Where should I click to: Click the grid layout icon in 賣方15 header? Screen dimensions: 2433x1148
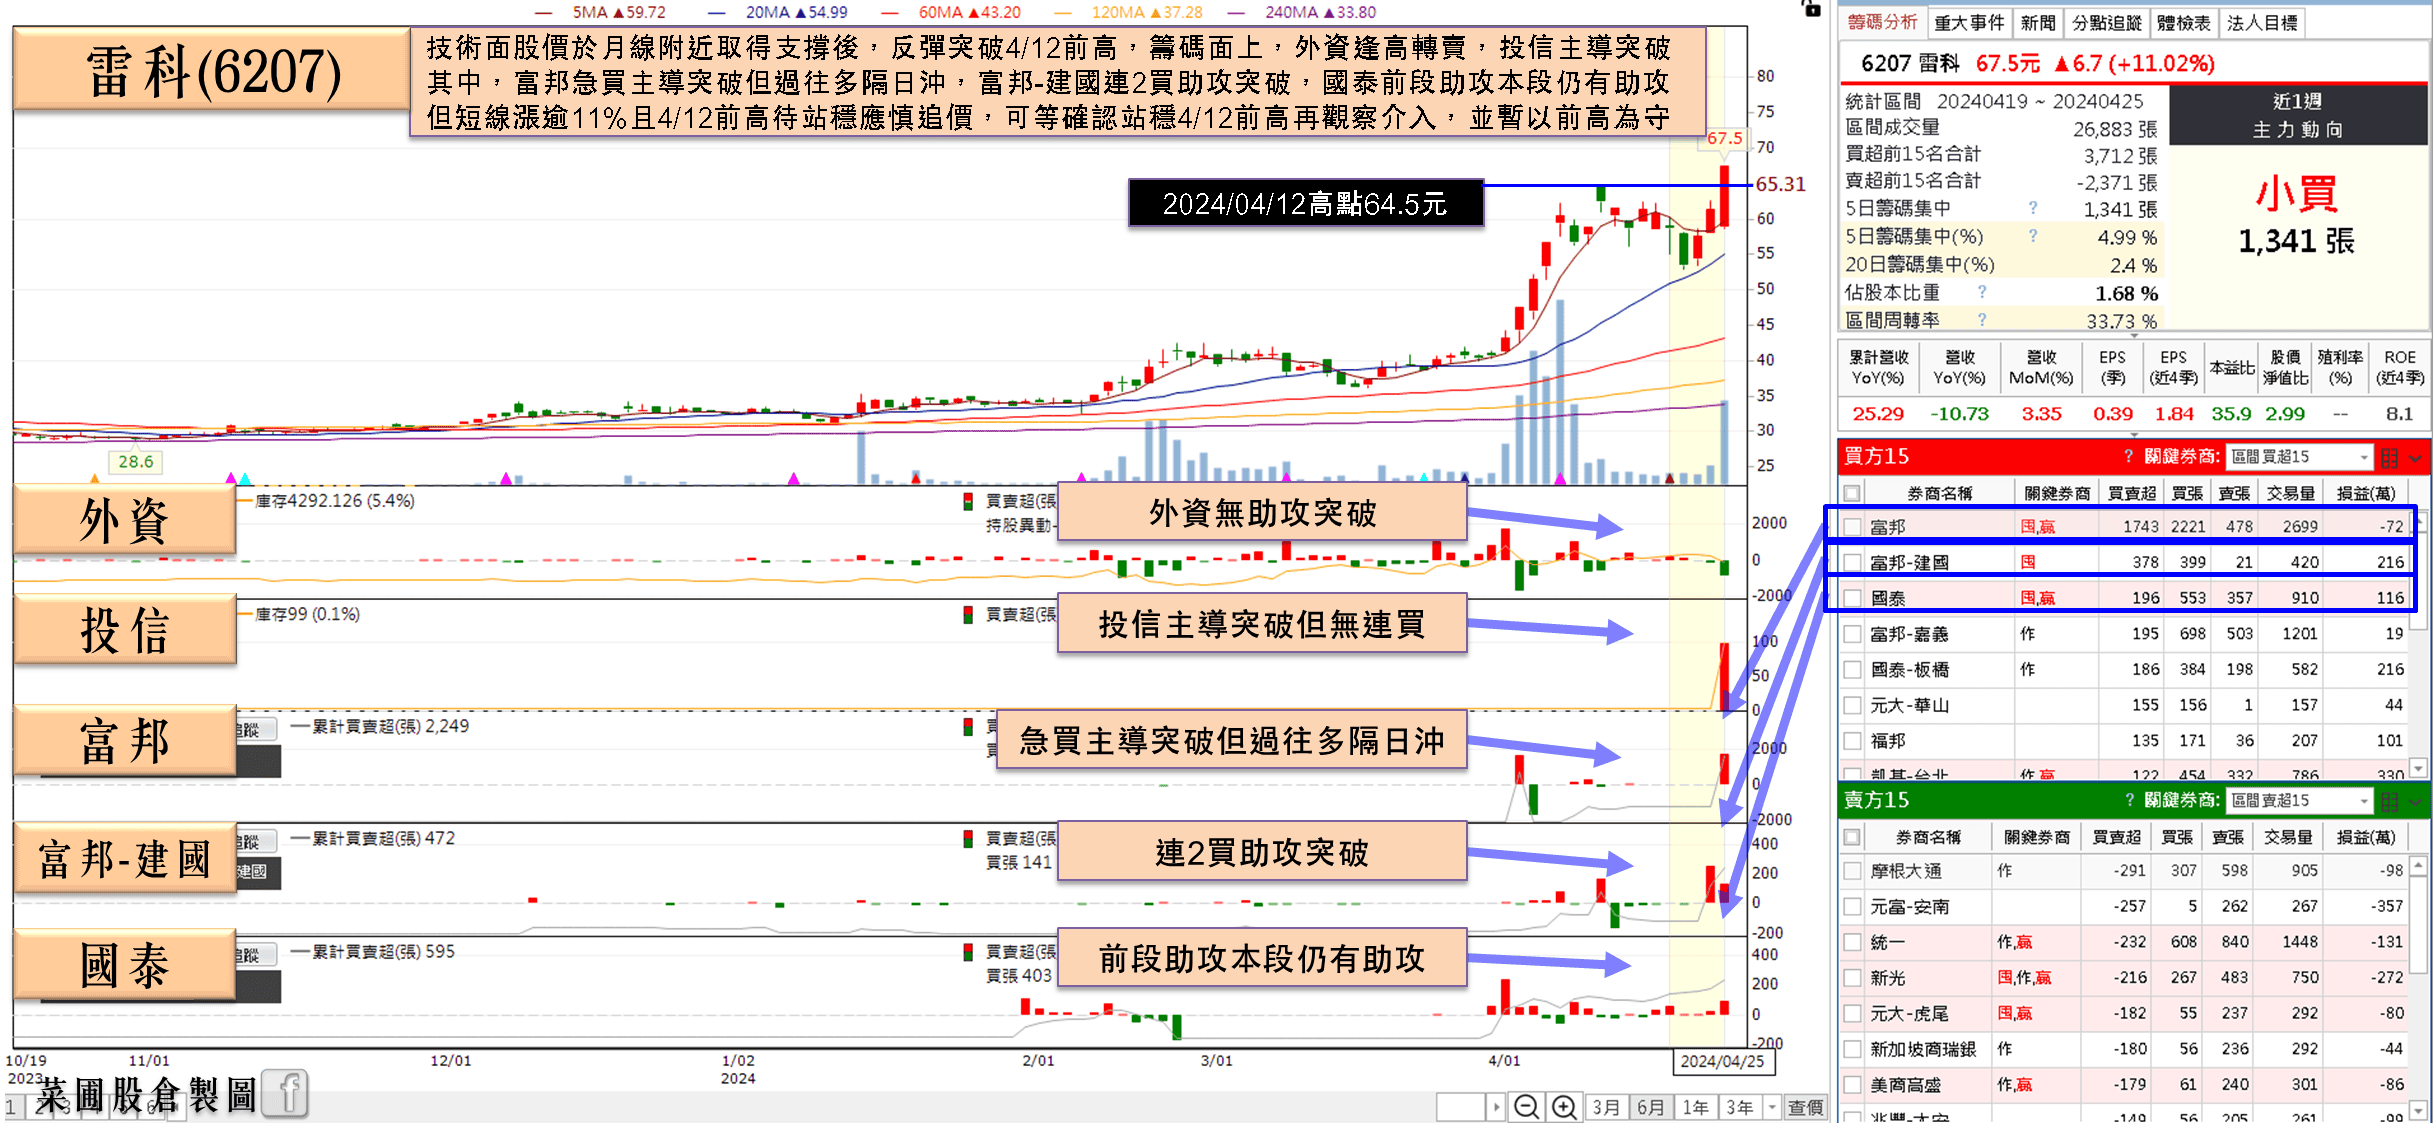[x=2389, y=801]
